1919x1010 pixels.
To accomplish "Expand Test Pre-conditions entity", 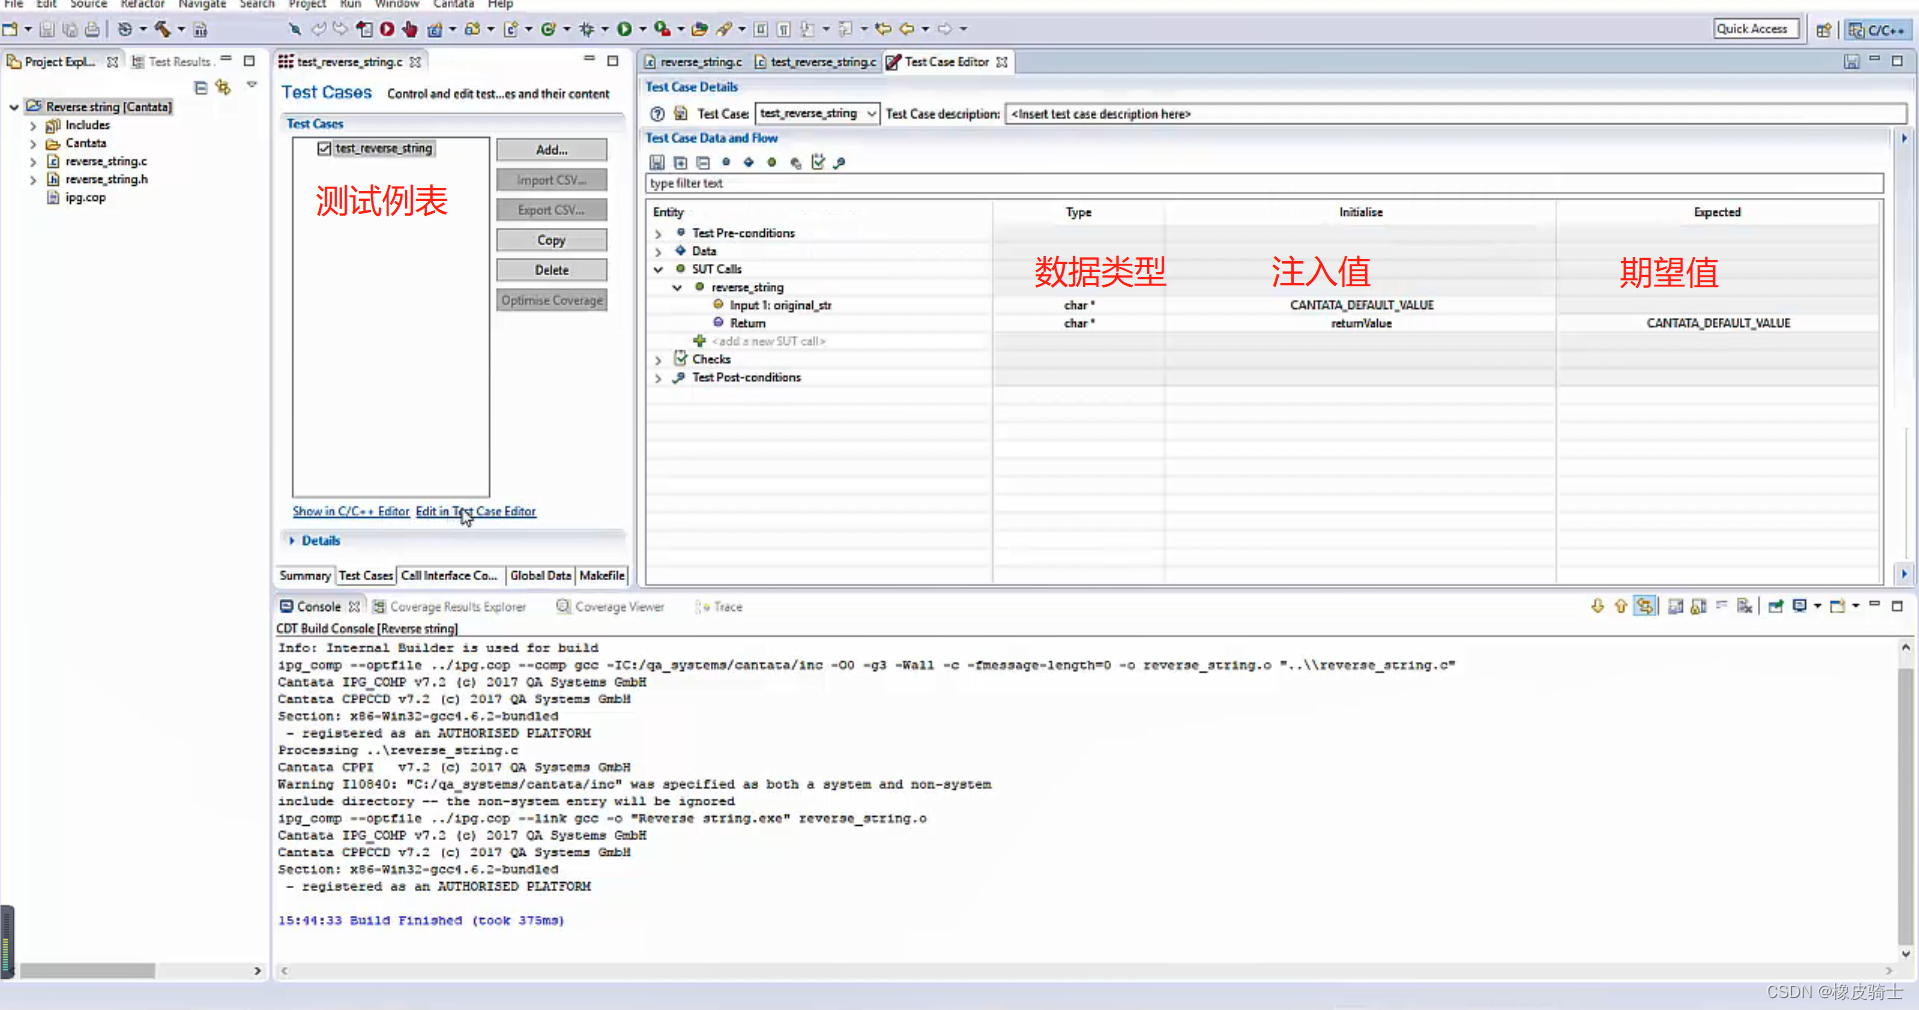I will (658, 234).
